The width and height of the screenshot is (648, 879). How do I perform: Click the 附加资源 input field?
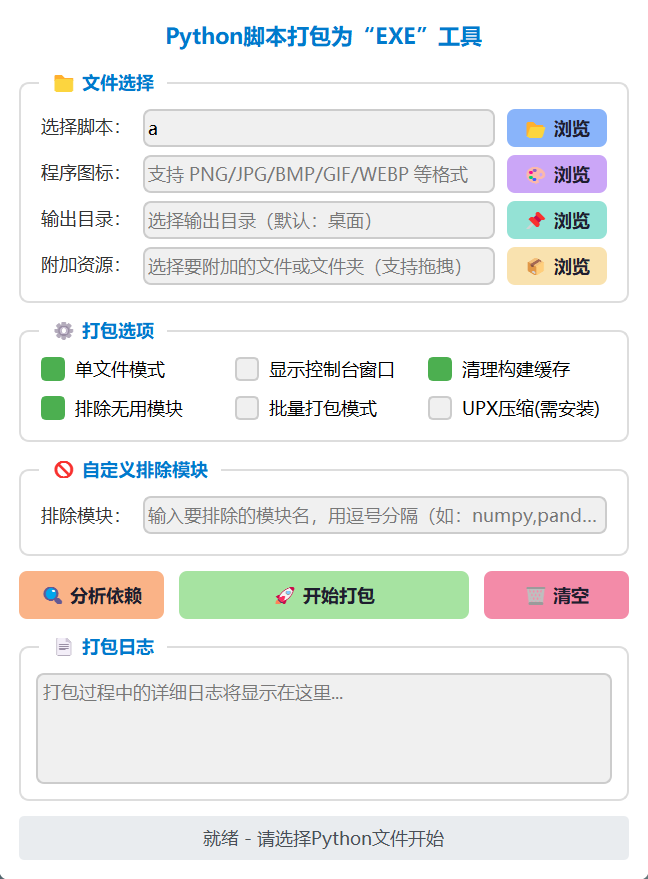click(x=318, y=266)
